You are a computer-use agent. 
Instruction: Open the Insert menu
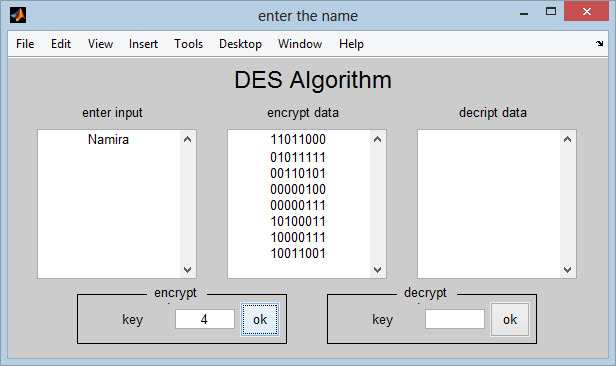(143, 44)
